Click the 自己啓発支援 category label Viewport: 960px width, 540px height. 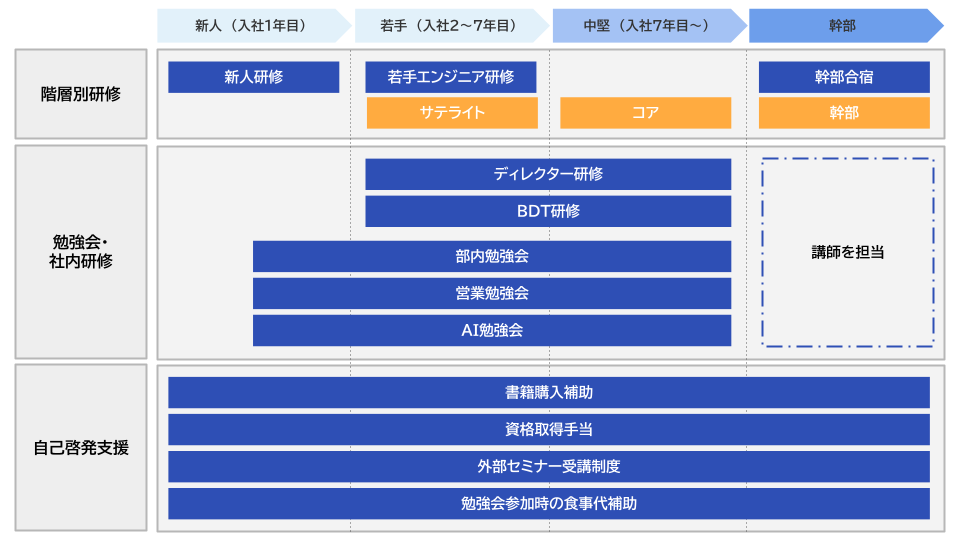pos(81,448)
